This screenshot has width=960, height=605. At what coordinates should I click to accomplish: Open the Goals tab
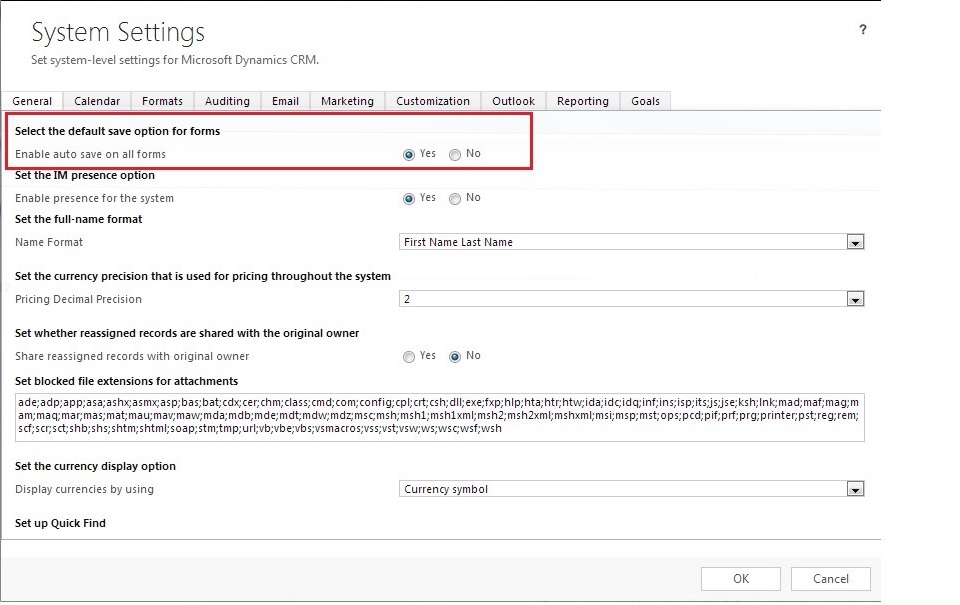[645, 101]
